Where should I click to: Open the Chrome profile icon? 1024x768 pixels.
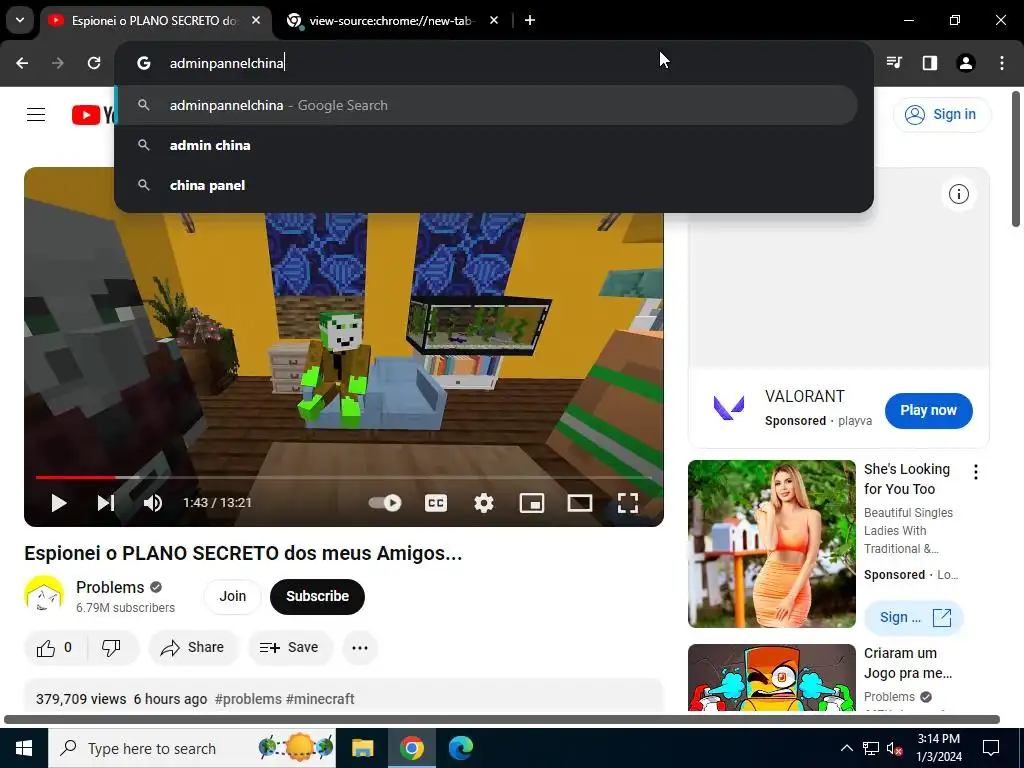(x=966, y=63)
